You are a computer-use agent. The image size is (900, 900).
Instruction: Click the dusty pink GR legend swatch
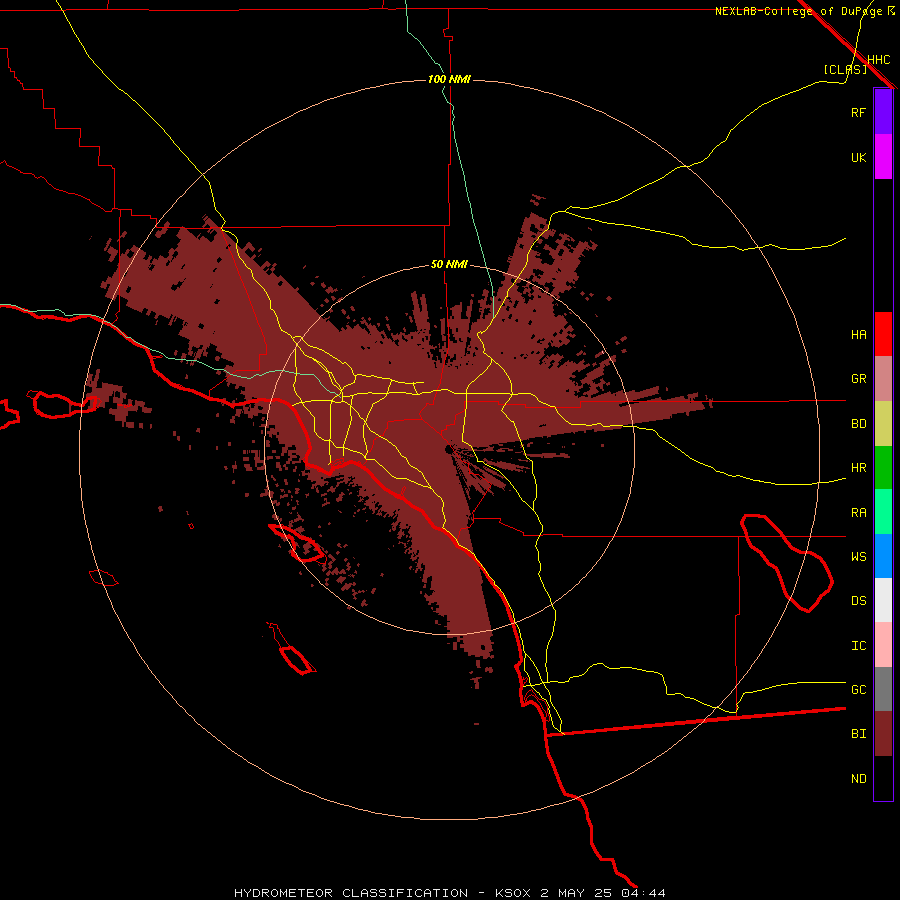coord(883,379)
